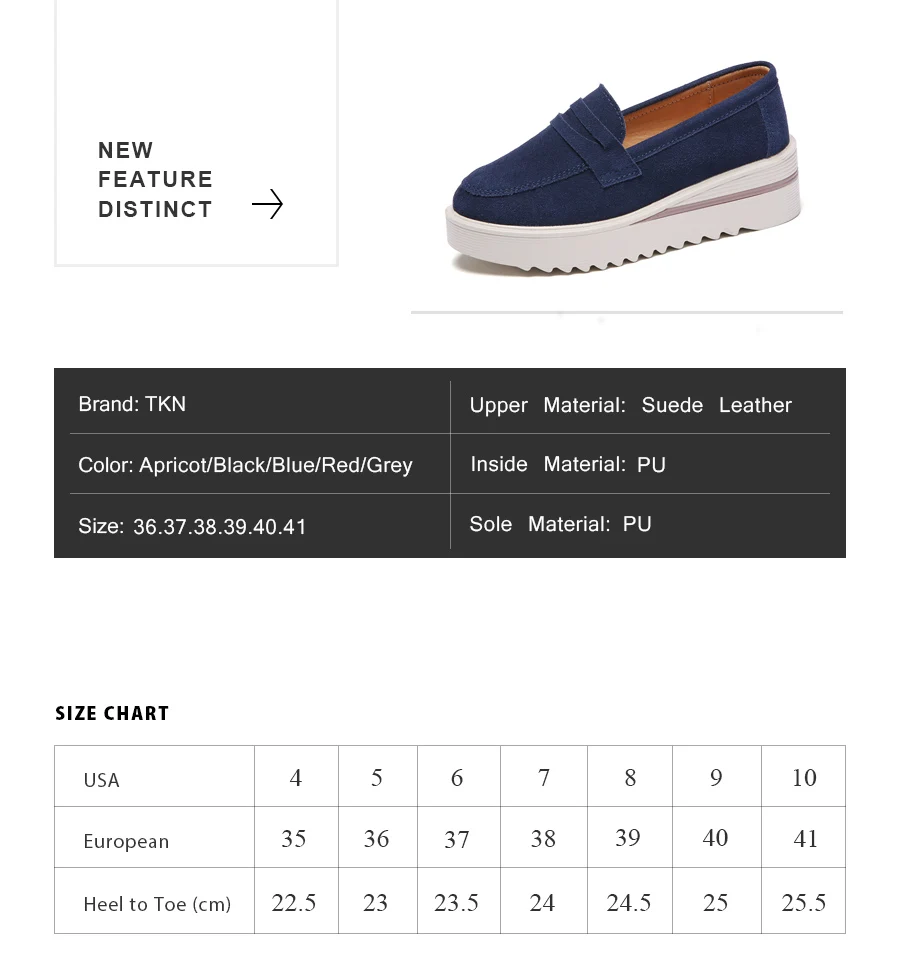This screenshot has width=900, height=980.
Task: Click the 22.5 heel to toe cell
Action: pyautogui.click(x=296, y=901)
